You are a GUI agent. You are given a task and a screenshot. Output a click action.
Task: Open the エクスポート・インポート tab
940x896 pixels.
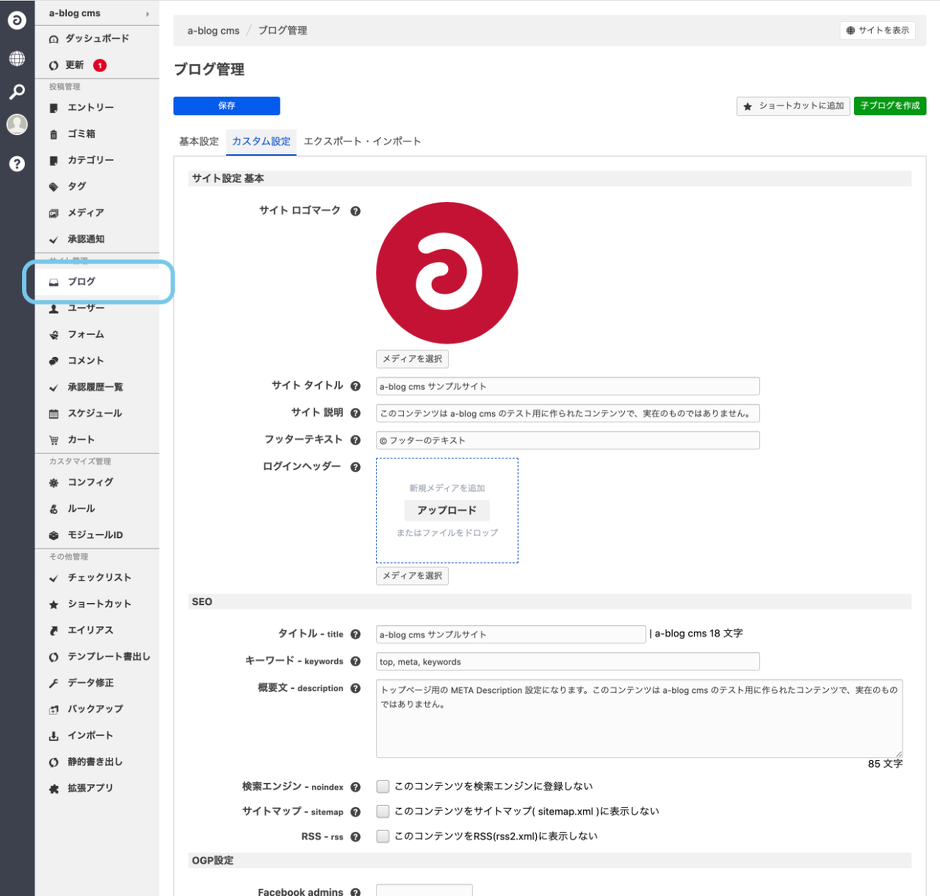pos(362,142)
